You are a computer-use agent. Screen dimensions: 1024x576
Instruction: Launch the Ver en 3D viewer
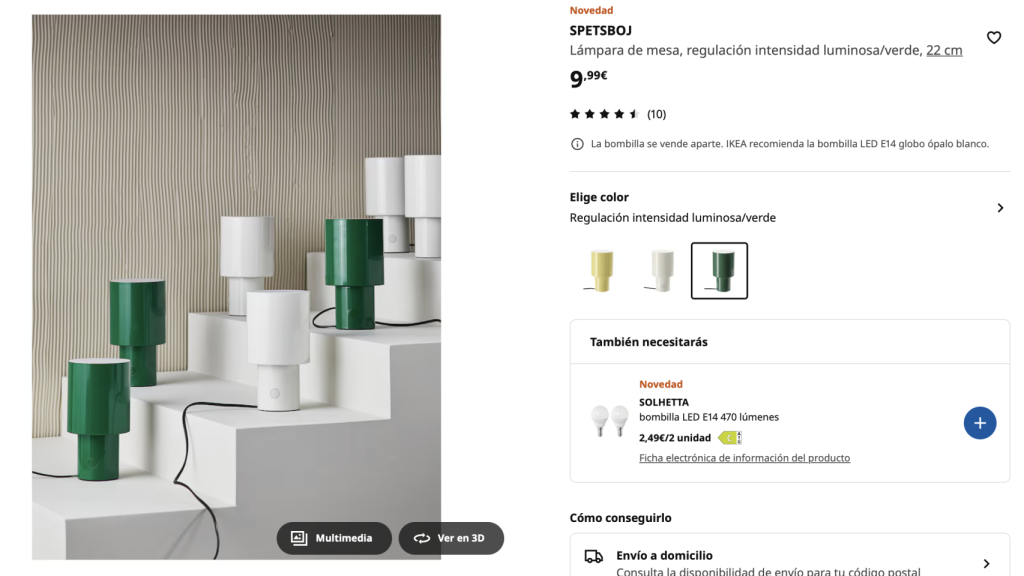(451, 538)
